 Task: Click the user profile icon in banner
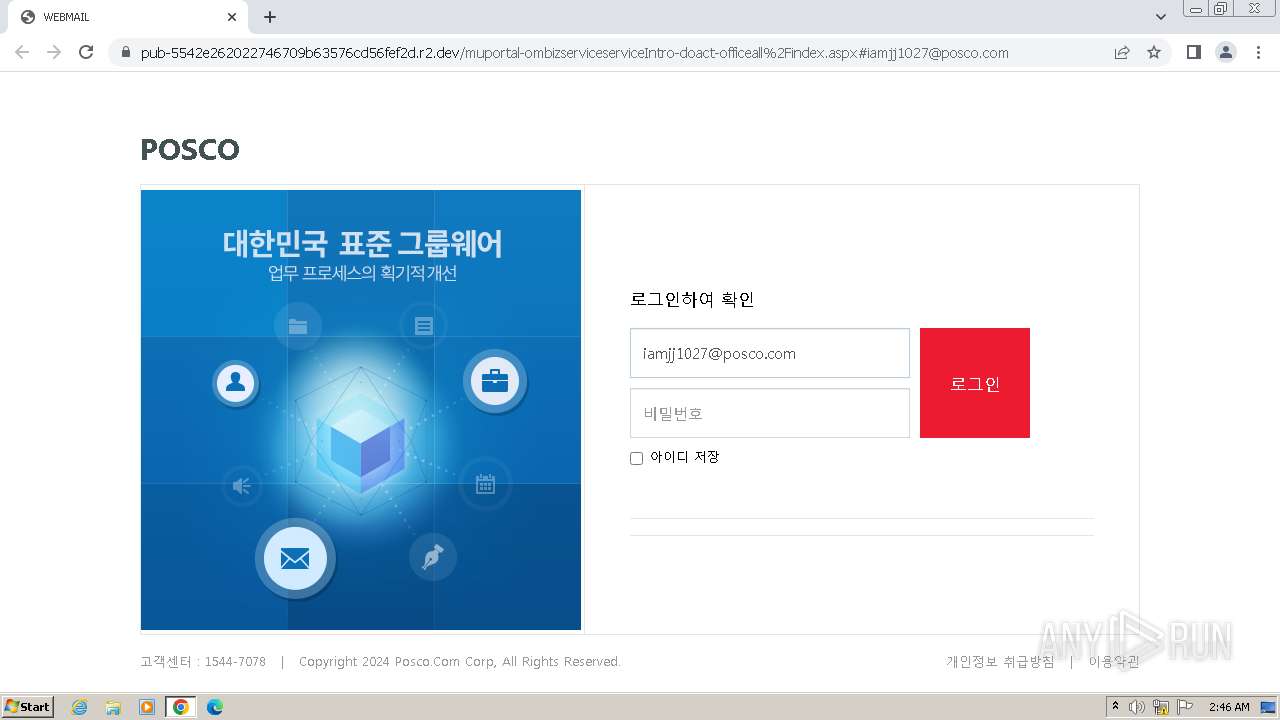(236, 383)
